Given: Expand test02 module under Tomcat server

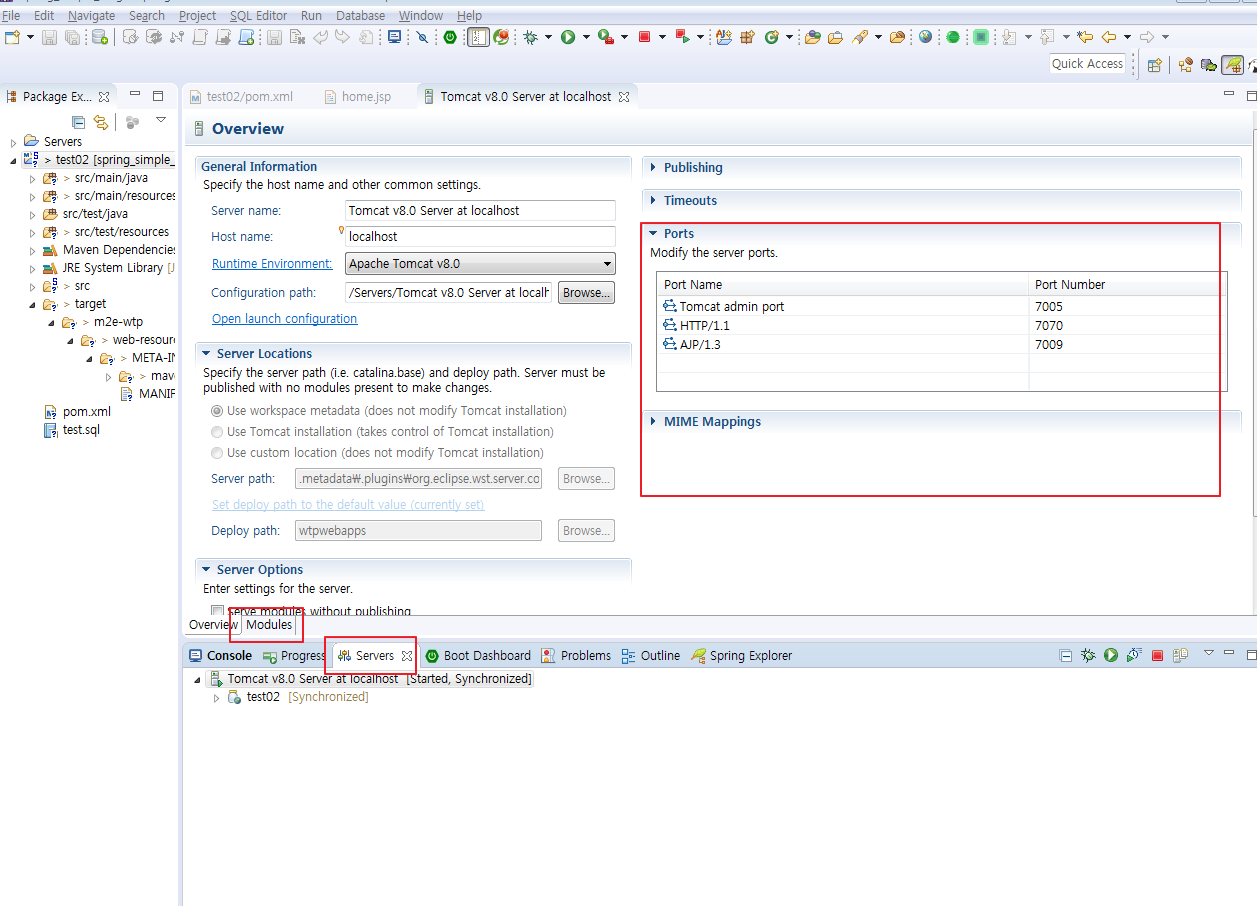Looking at the screenshot, I should point(216,698).
